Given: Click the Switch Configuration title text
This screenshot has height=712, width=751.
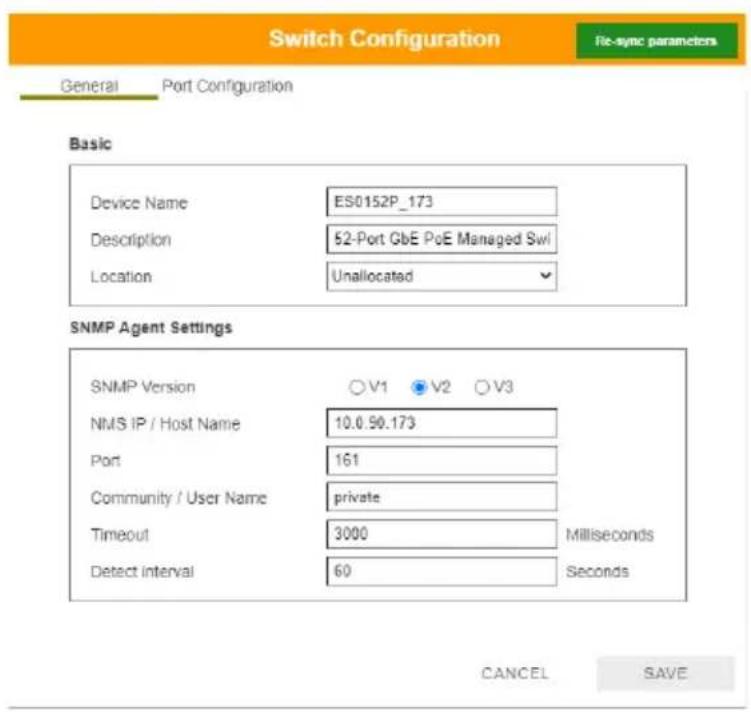Looking at the screenshot, I should click(x=385, y=38).
